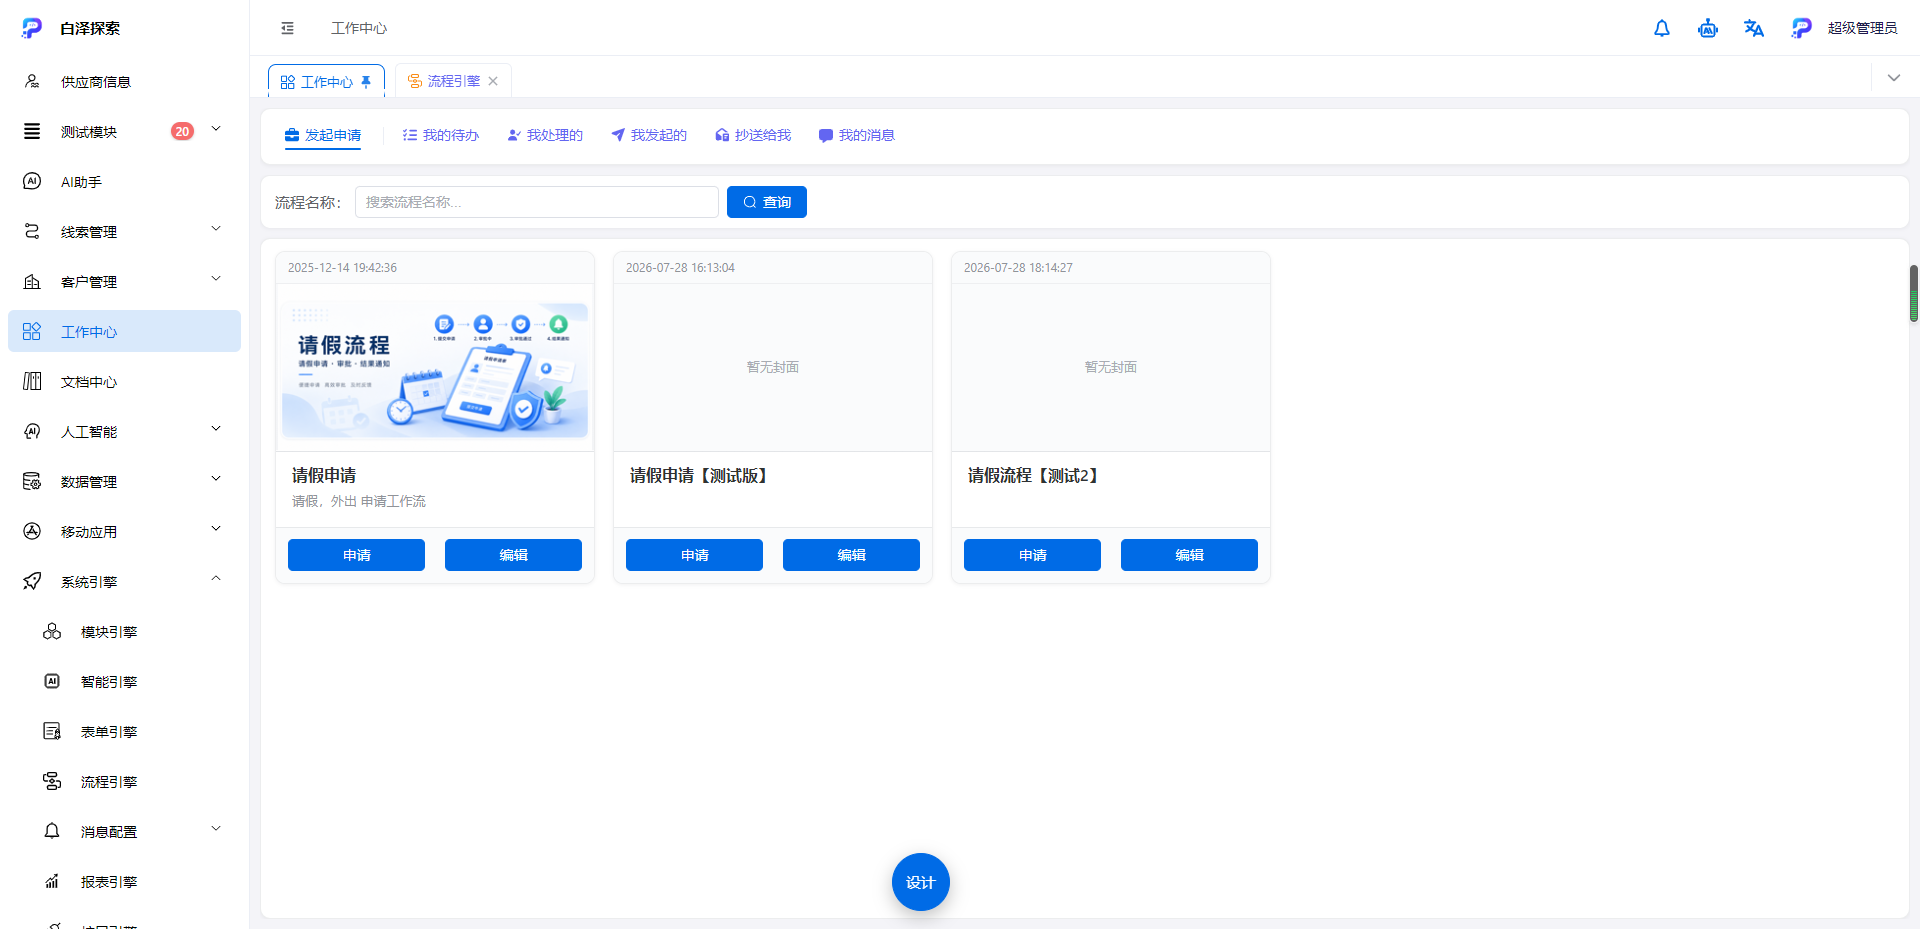Switch to 我发起的 tab
This screenshot has height=929, width=1920.
pos(649,135)
